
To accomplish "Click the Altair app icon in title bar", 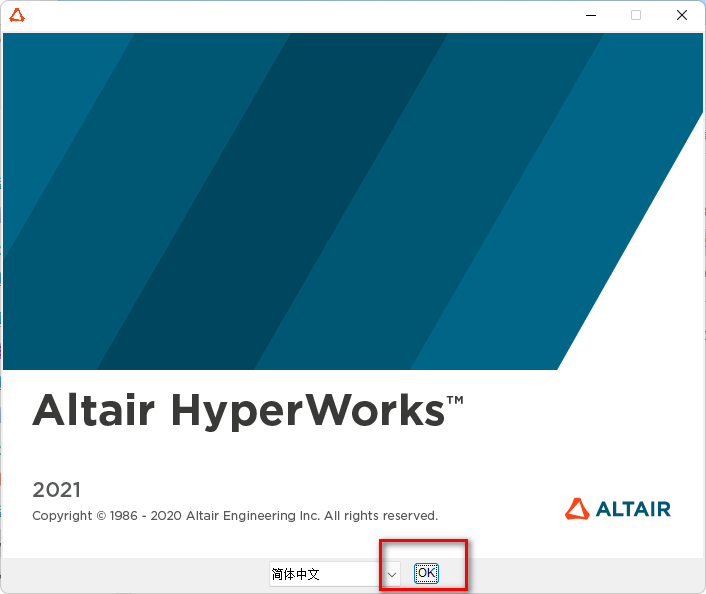I will pyautogui.click(x=17, y=15).
